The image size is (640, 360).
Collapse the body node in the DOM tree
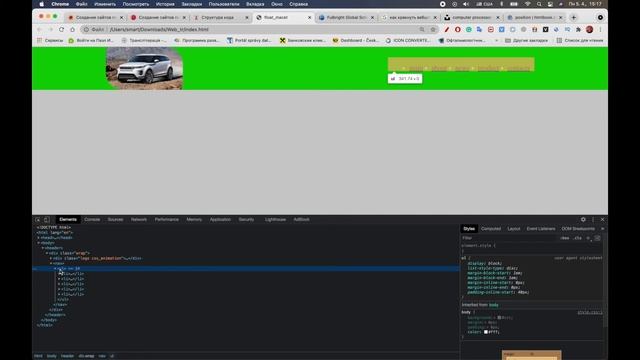(x=39, y=243)
